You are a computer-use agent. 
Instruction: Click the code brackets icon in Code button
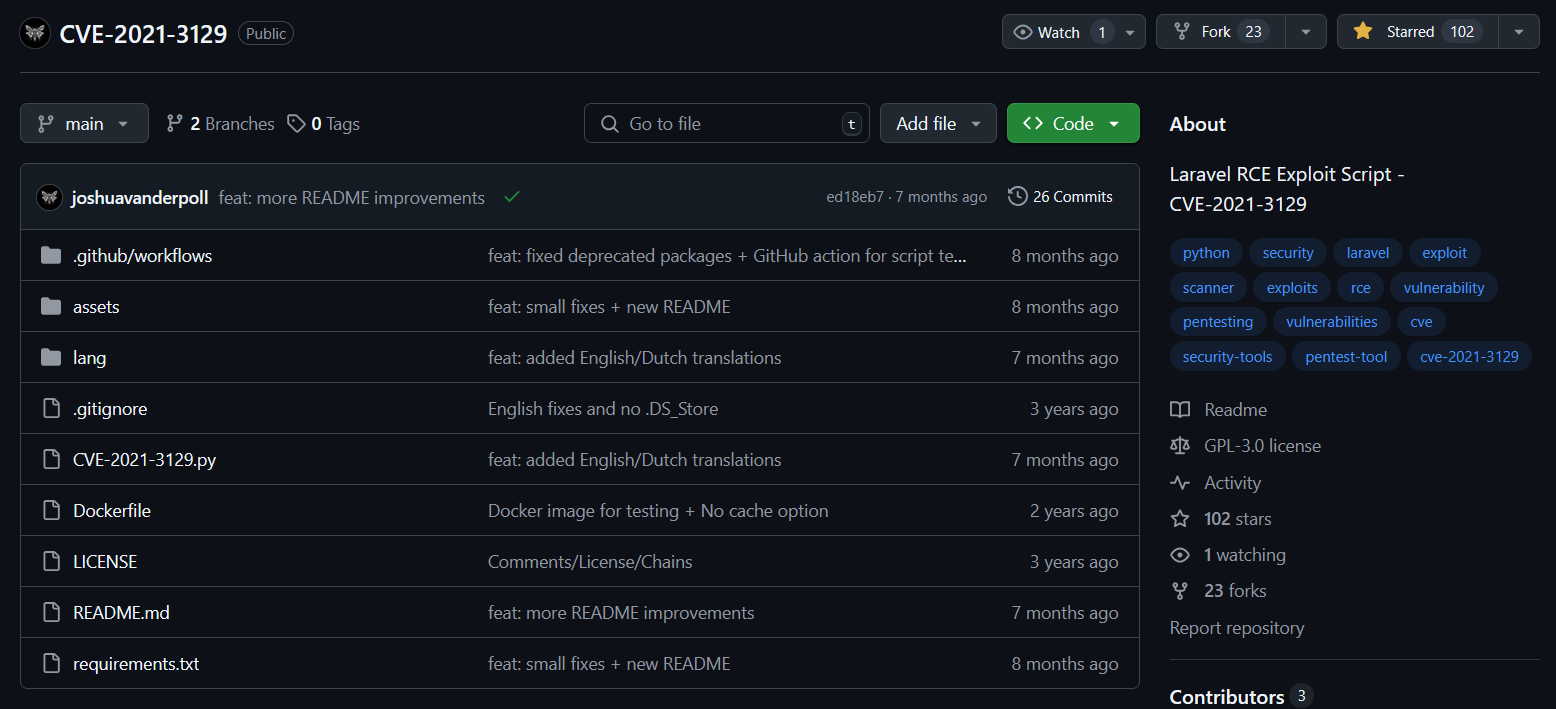coord(1033,124)
